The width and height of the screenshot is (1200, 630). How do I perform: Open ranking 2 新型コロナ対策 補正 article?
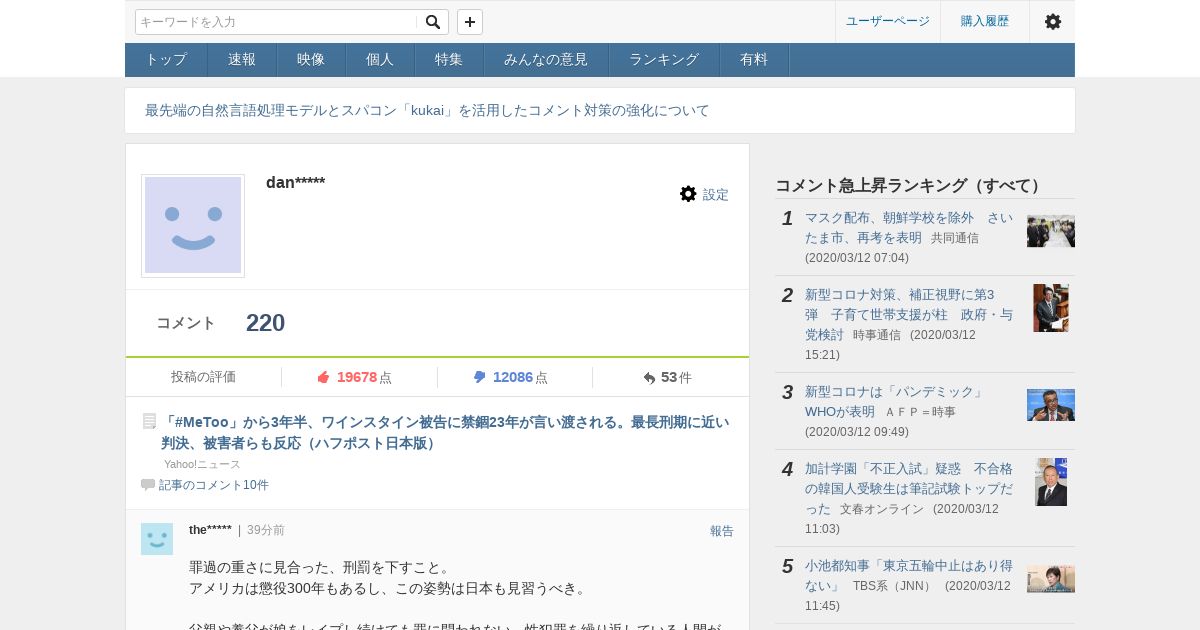[x=909, y=314]
